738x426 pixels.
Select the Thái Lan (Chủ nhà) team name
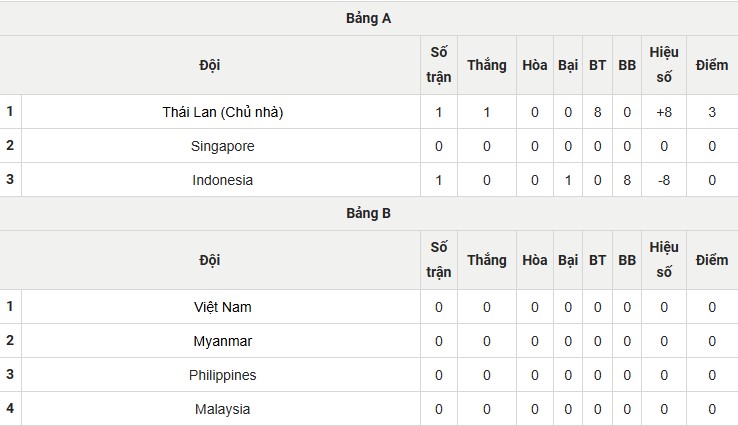[x=222, y=112]
